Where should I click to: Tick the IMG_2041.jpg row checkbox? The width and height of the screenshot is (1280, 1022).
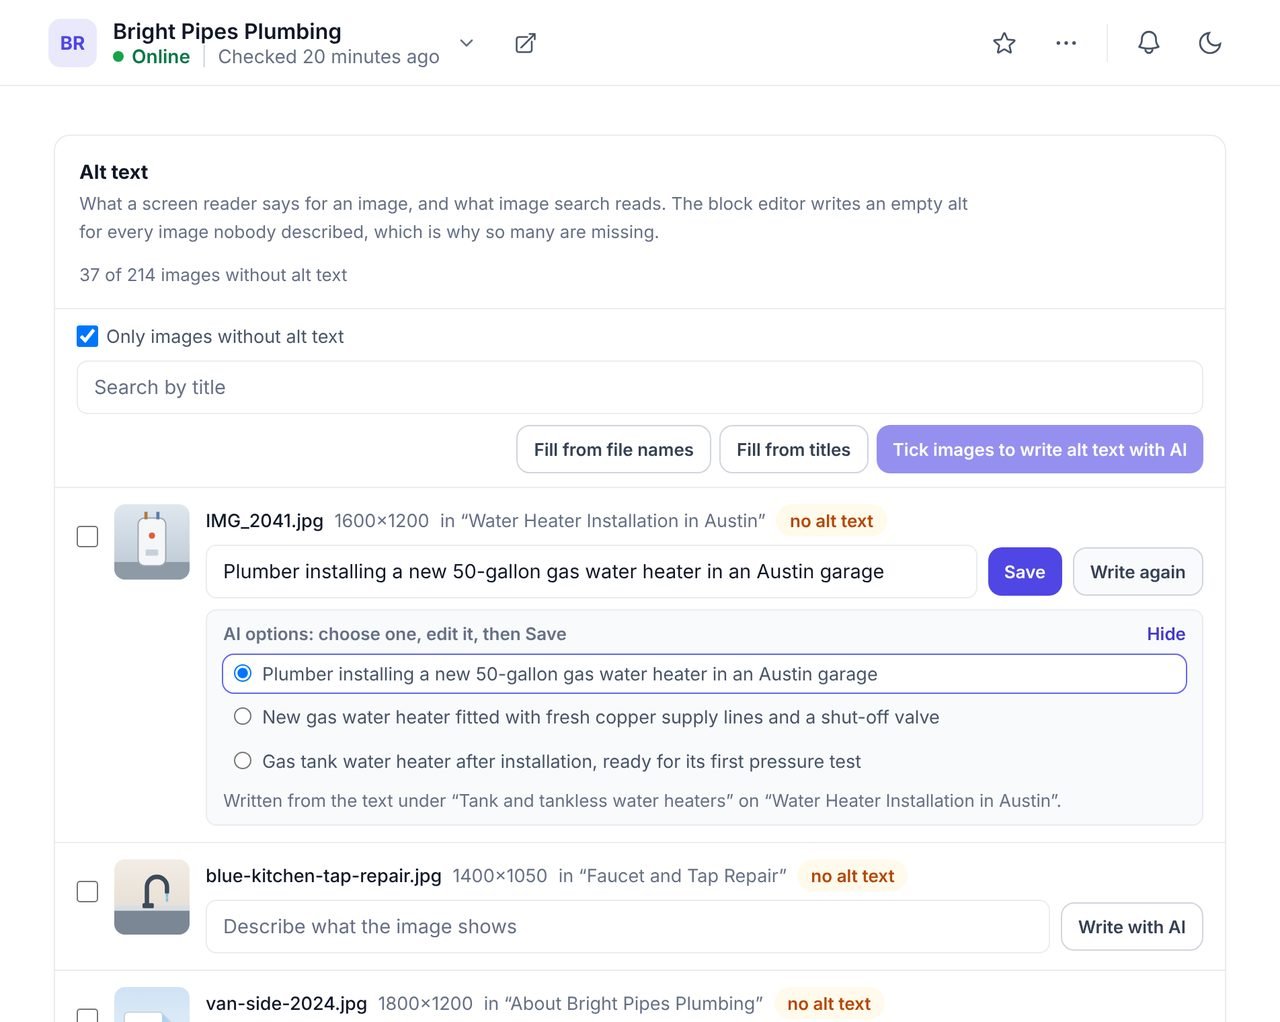(88, 537)
